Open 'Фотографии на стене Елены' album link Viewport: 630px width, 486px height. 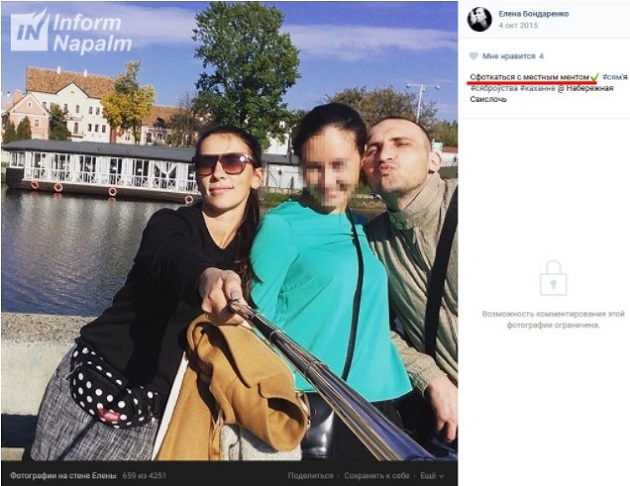(63, 476)
